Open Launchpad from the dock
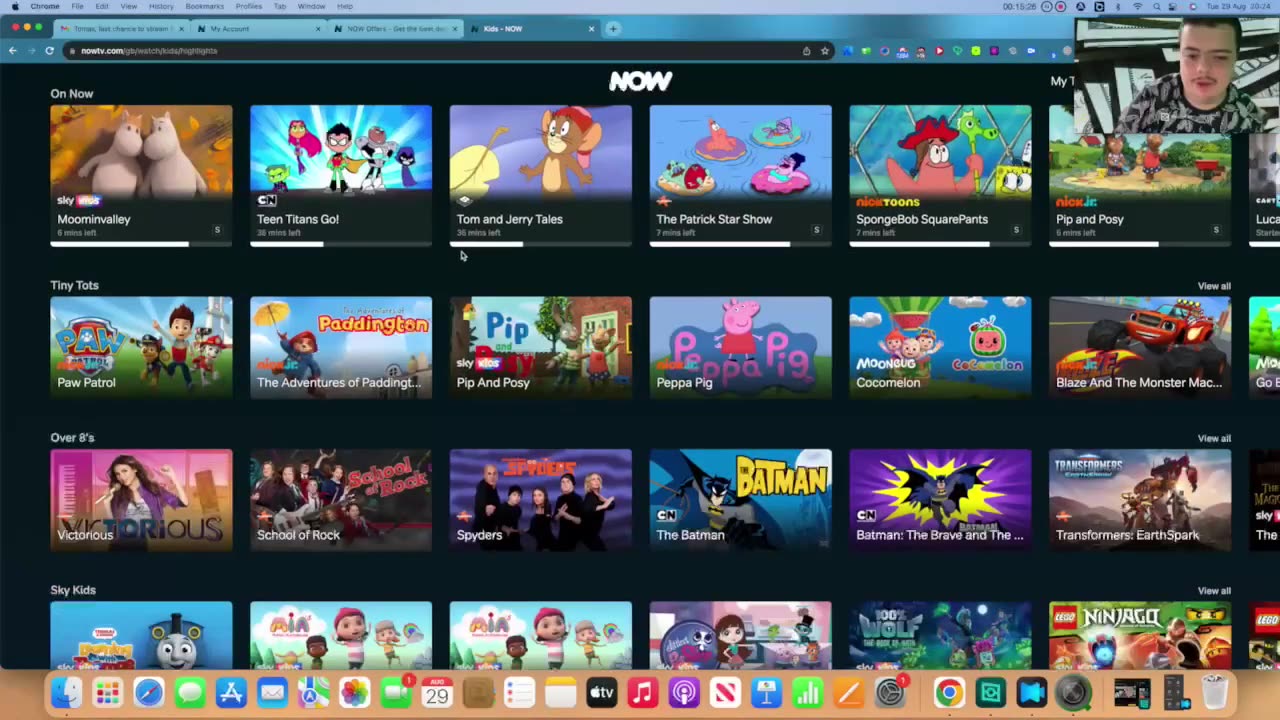 [107, 692]
